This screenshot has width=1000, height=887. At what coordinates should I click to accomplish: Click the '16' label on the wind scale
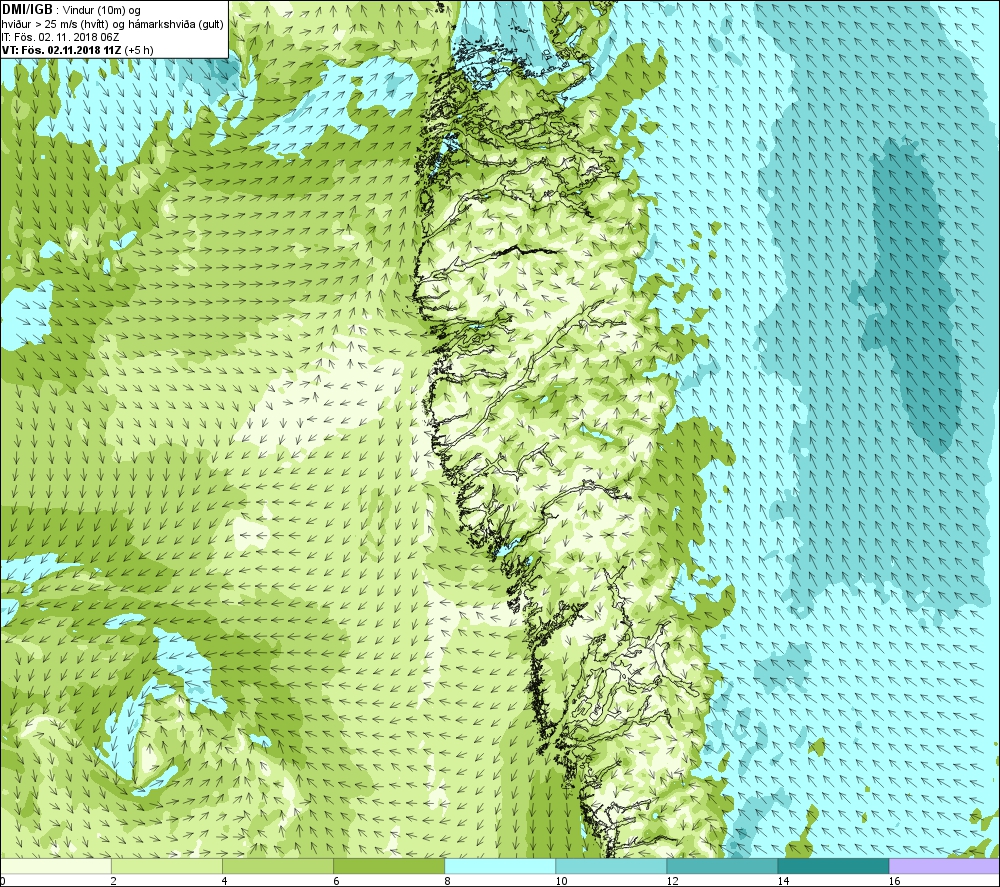click(x=894, y=881)
